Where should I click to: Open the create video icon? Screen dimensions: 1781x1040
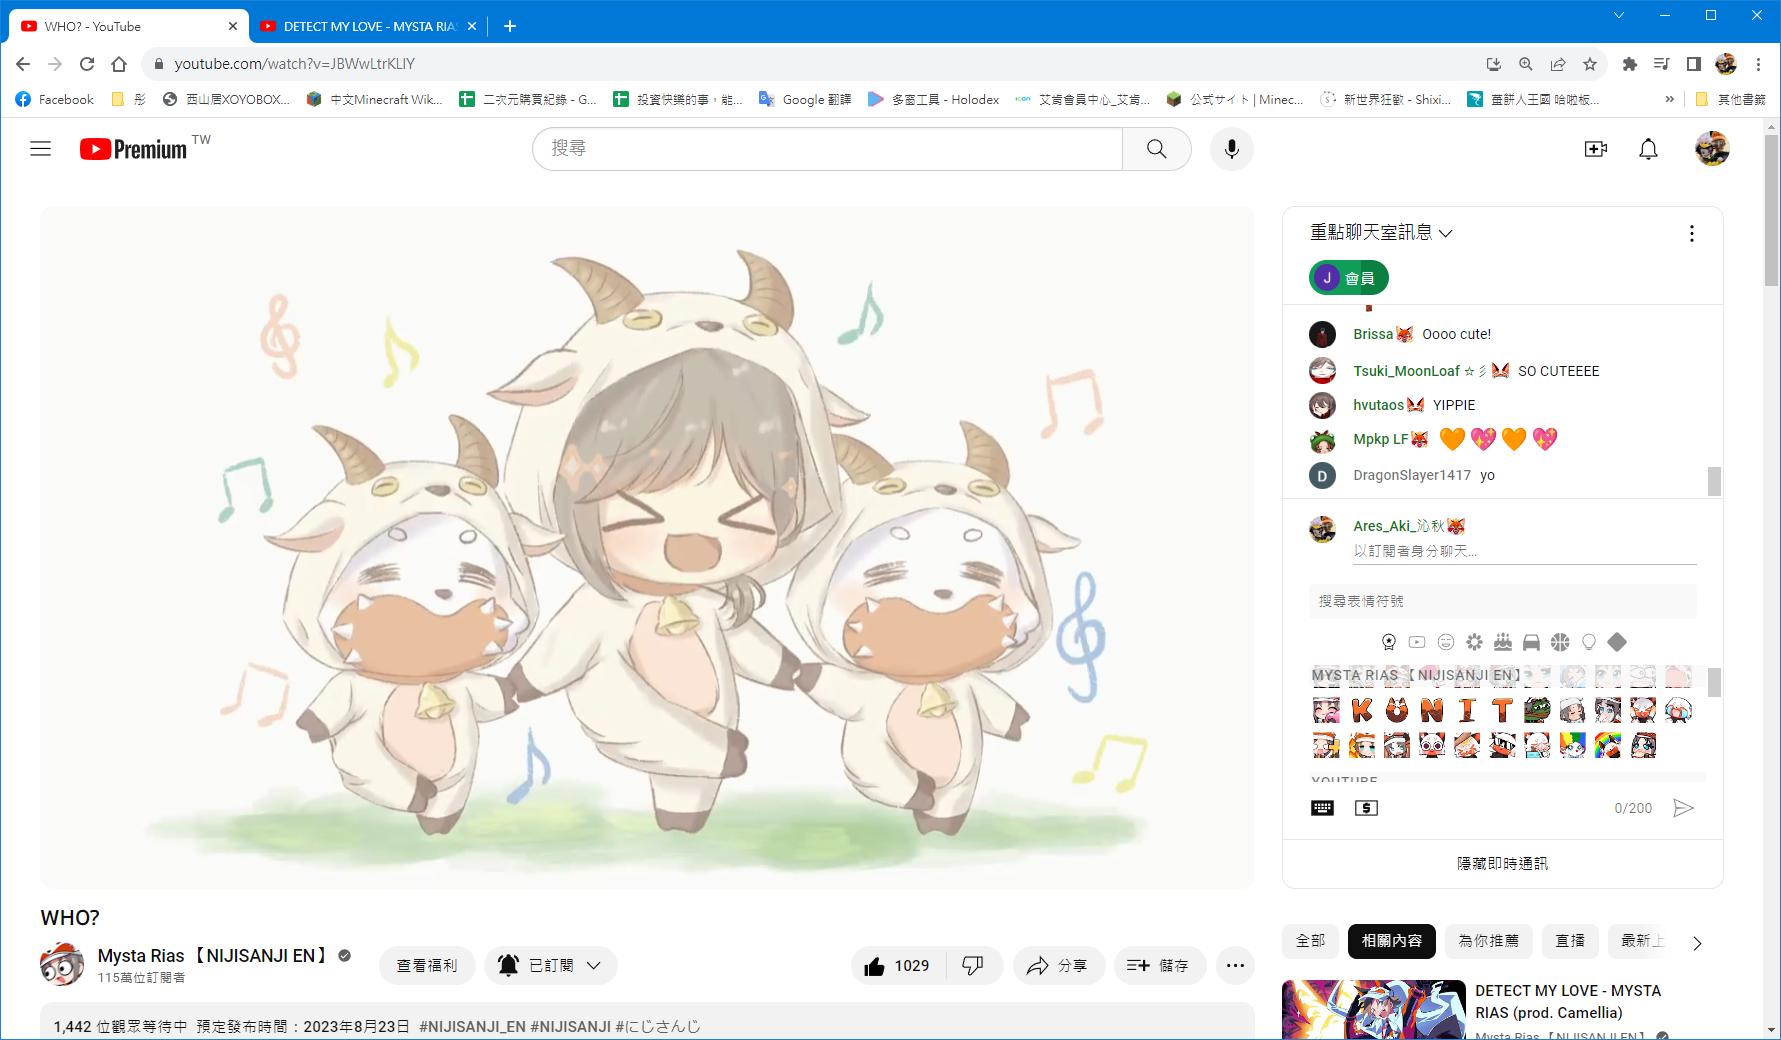(x=1596, y=149)
